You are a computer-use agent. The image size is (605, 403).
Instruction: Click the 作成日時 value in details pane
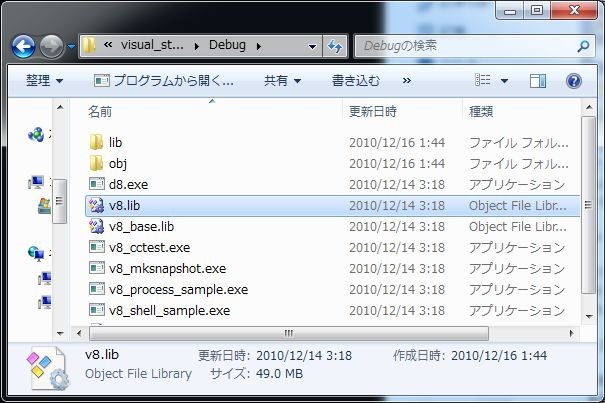pyautogui.click(x=499, y=356)
